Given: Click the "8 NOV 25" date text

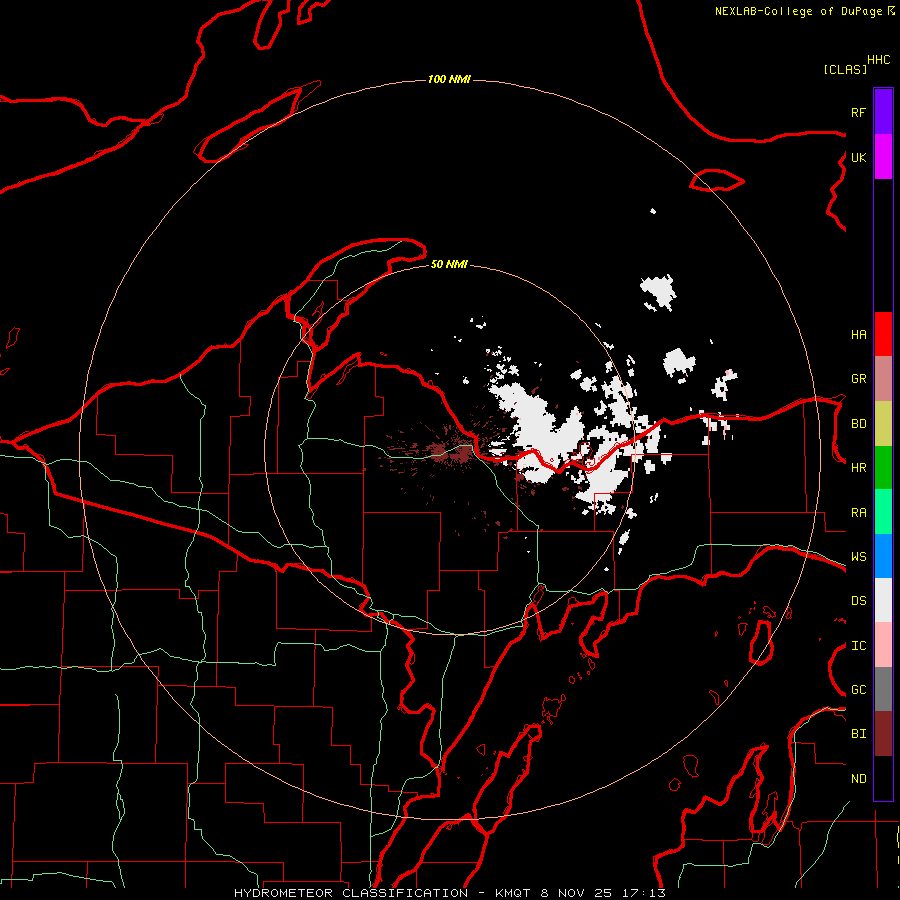Looking at the screenshot, I should (x=576, y=893).
